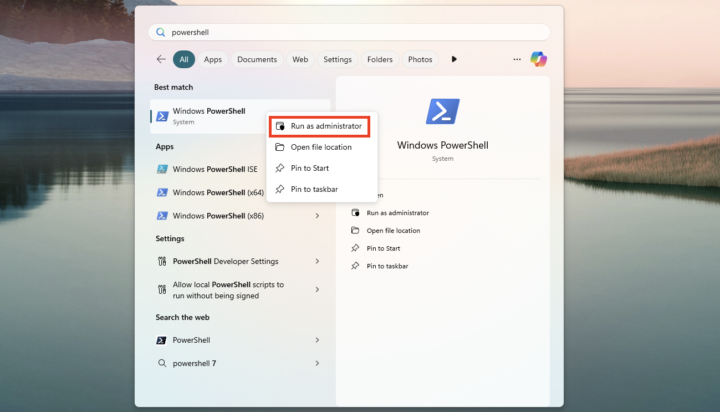Image resolution: width=720 pixels, height=412 pixels.
Task: Switch to the Folders filter tab
Action: [380, 59]
